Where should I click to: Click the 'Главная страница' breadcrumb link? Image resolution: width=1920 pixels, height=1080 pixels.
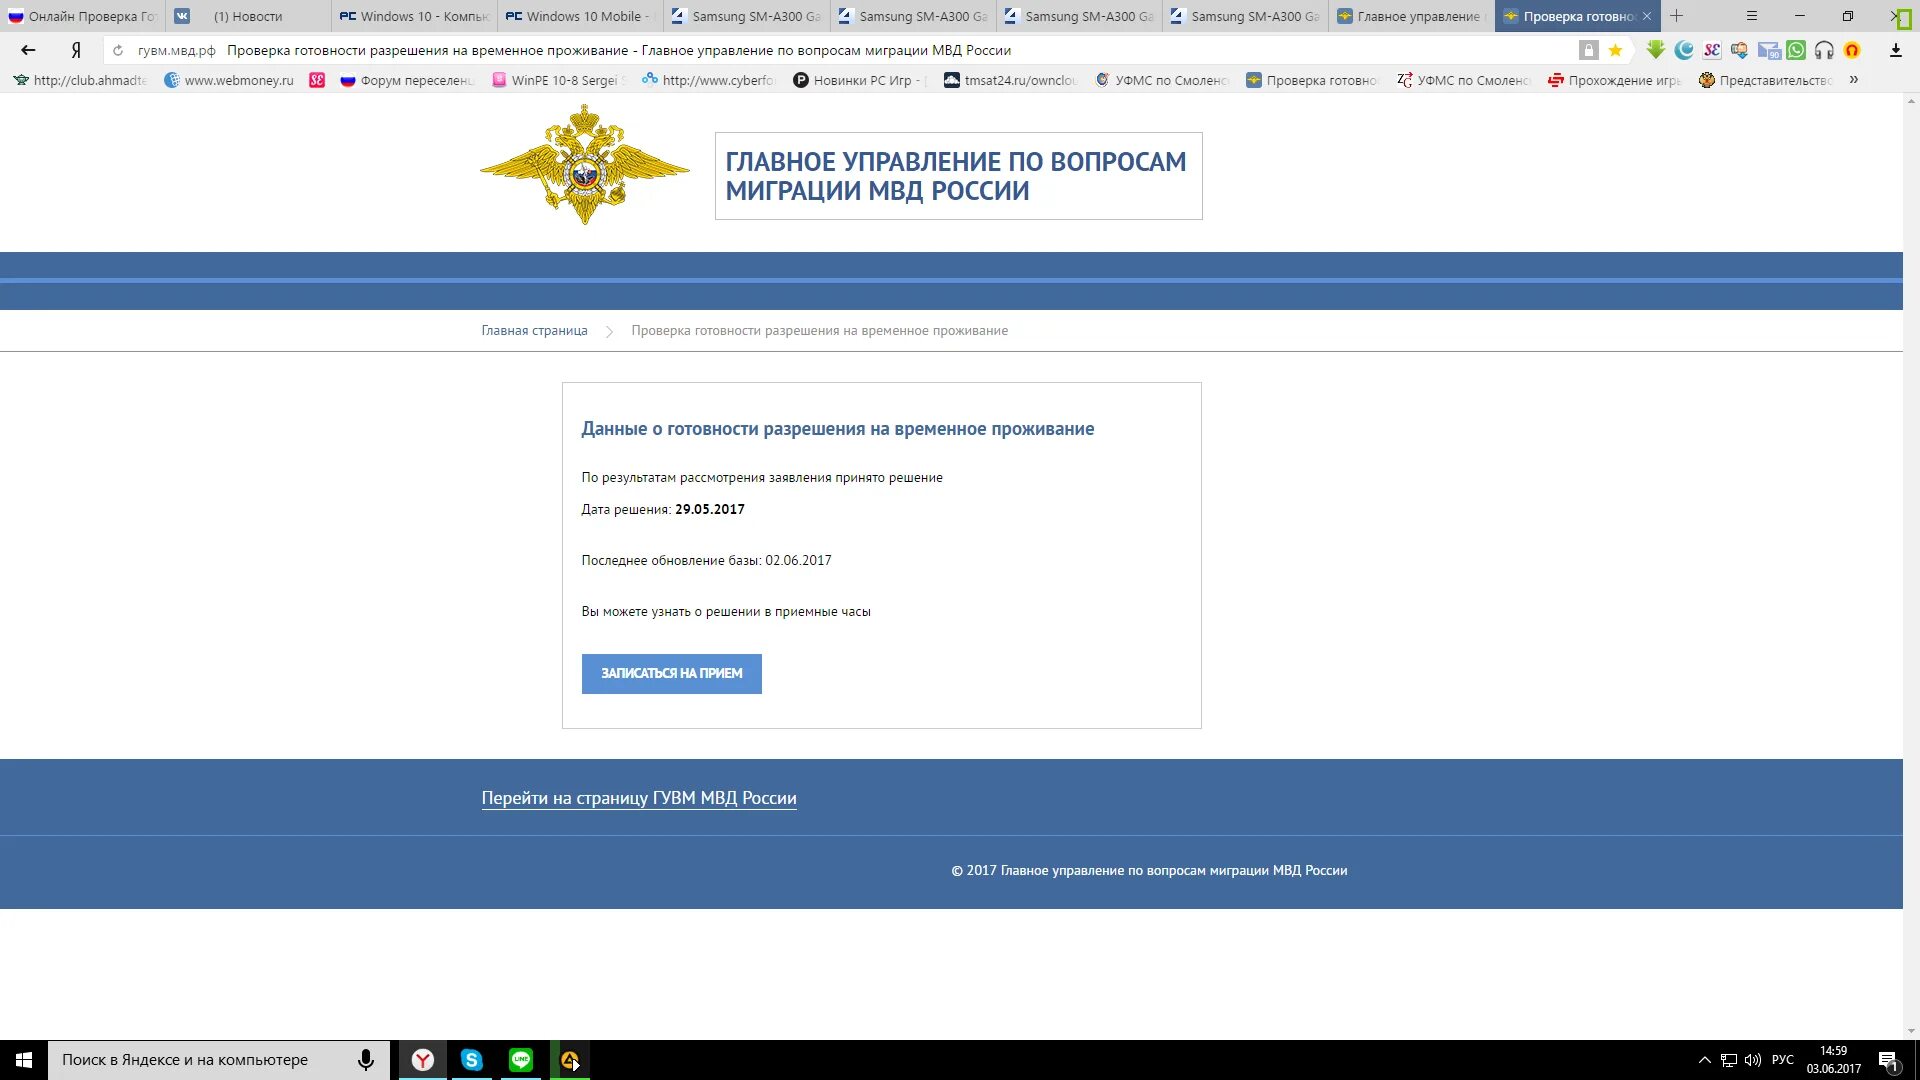[x=534, y=331]
